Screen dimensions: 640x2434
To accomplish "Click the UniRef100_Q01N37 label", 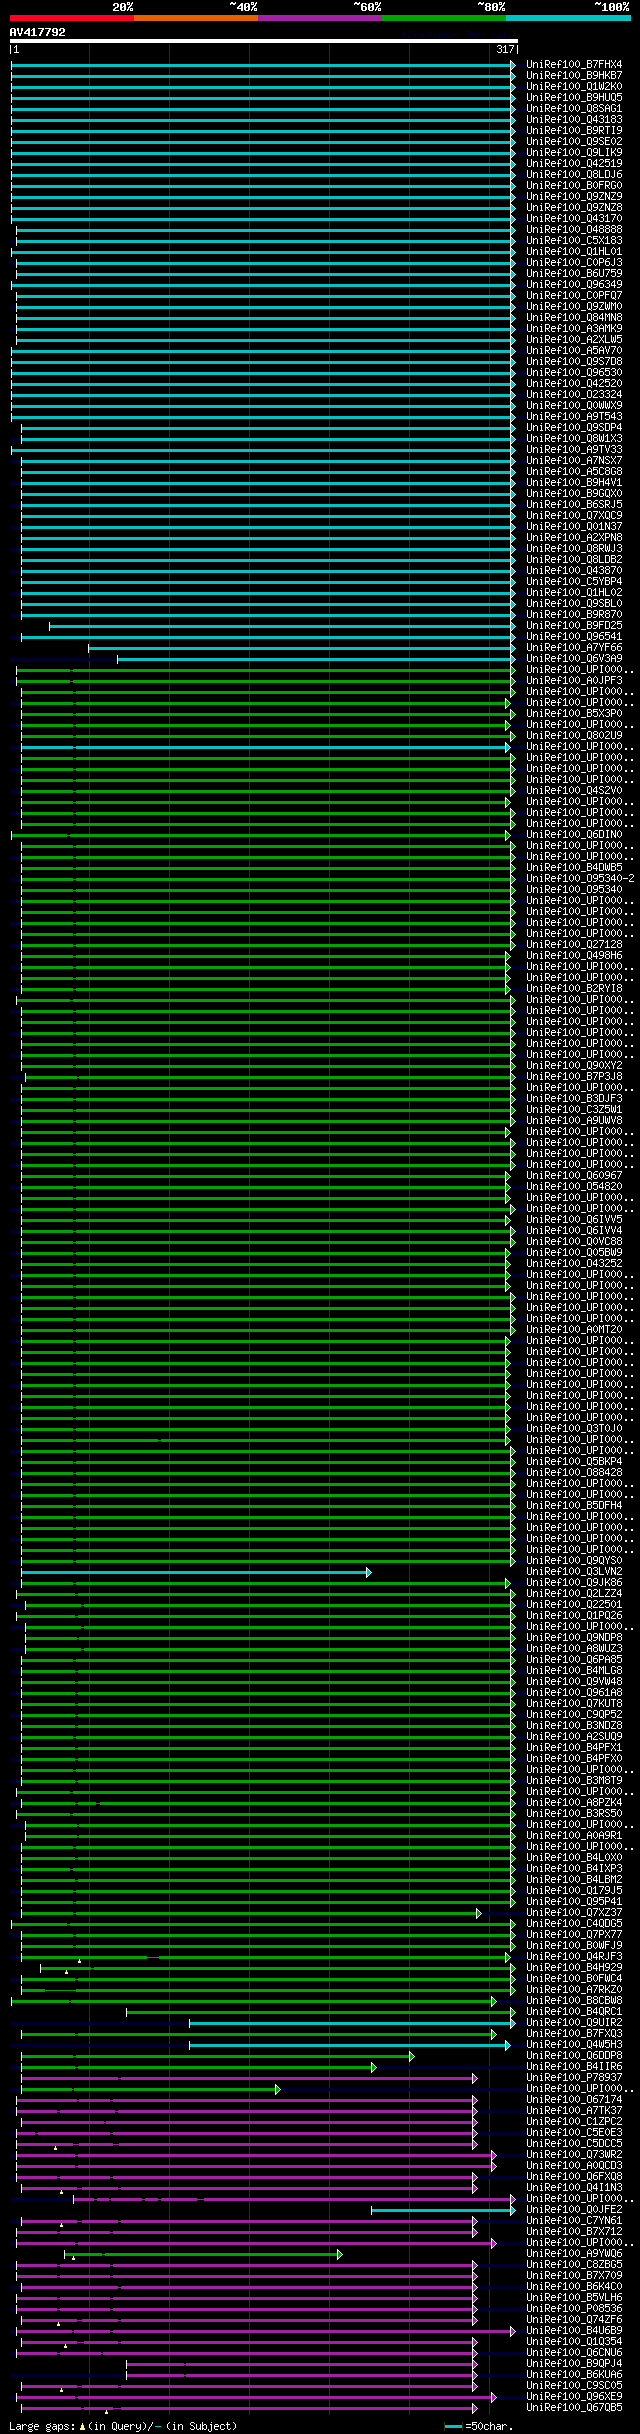I will click(x=574, y=527).
